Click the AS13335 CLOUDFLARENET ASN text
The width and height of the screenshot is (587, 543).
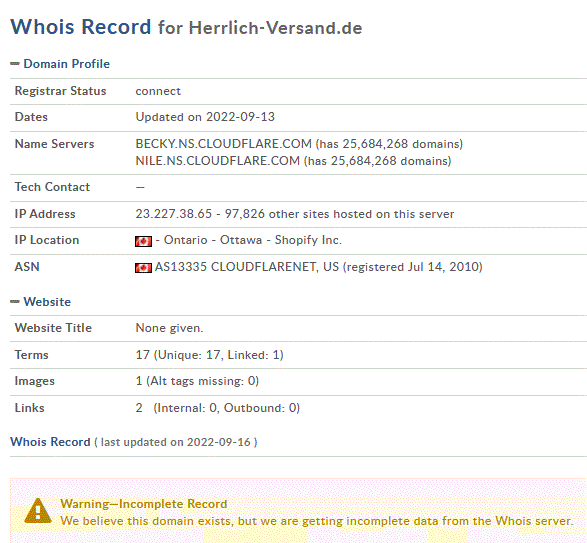[247, 267]
